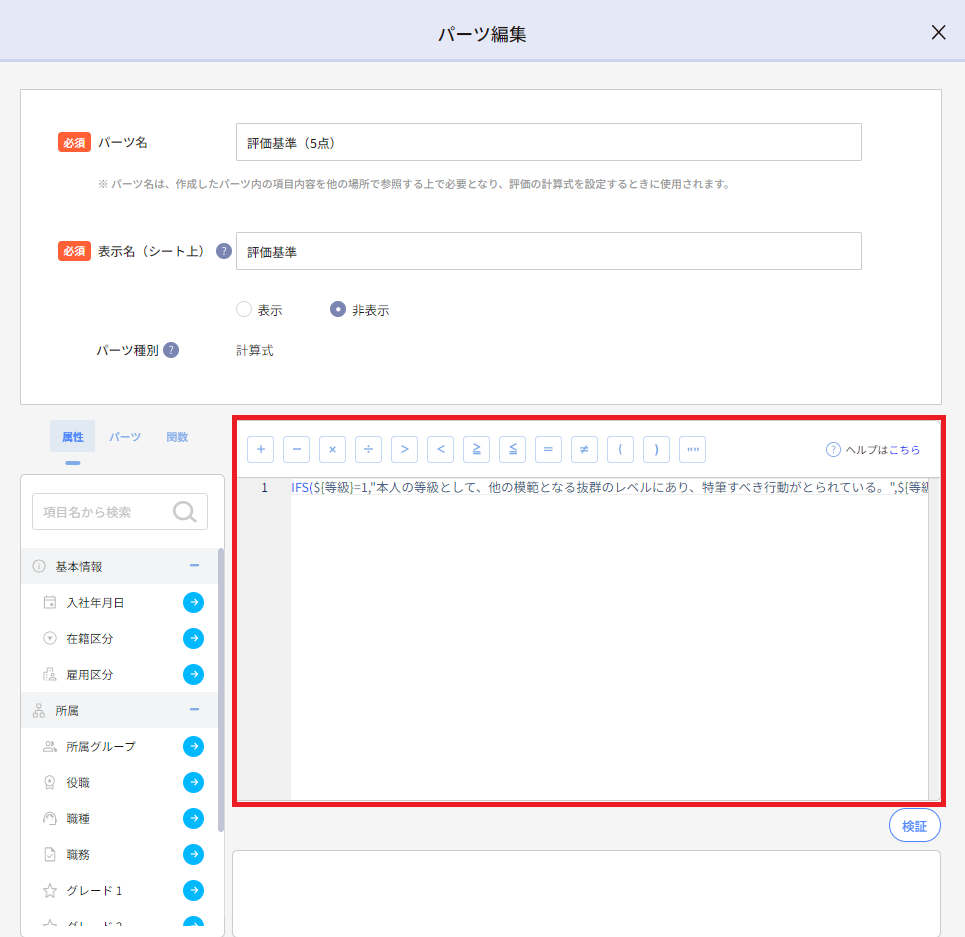Insert the division operator button
This screenshot has height=937, width=965.
368,450
